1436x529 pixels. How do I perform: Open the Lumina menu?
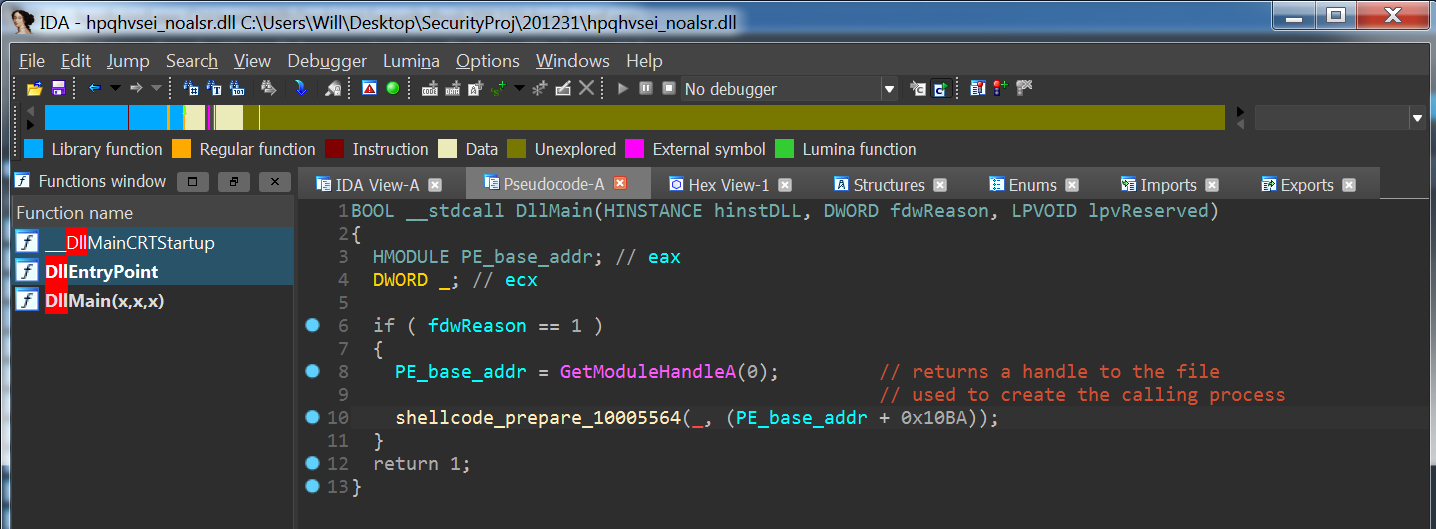[x=411, y=61]
